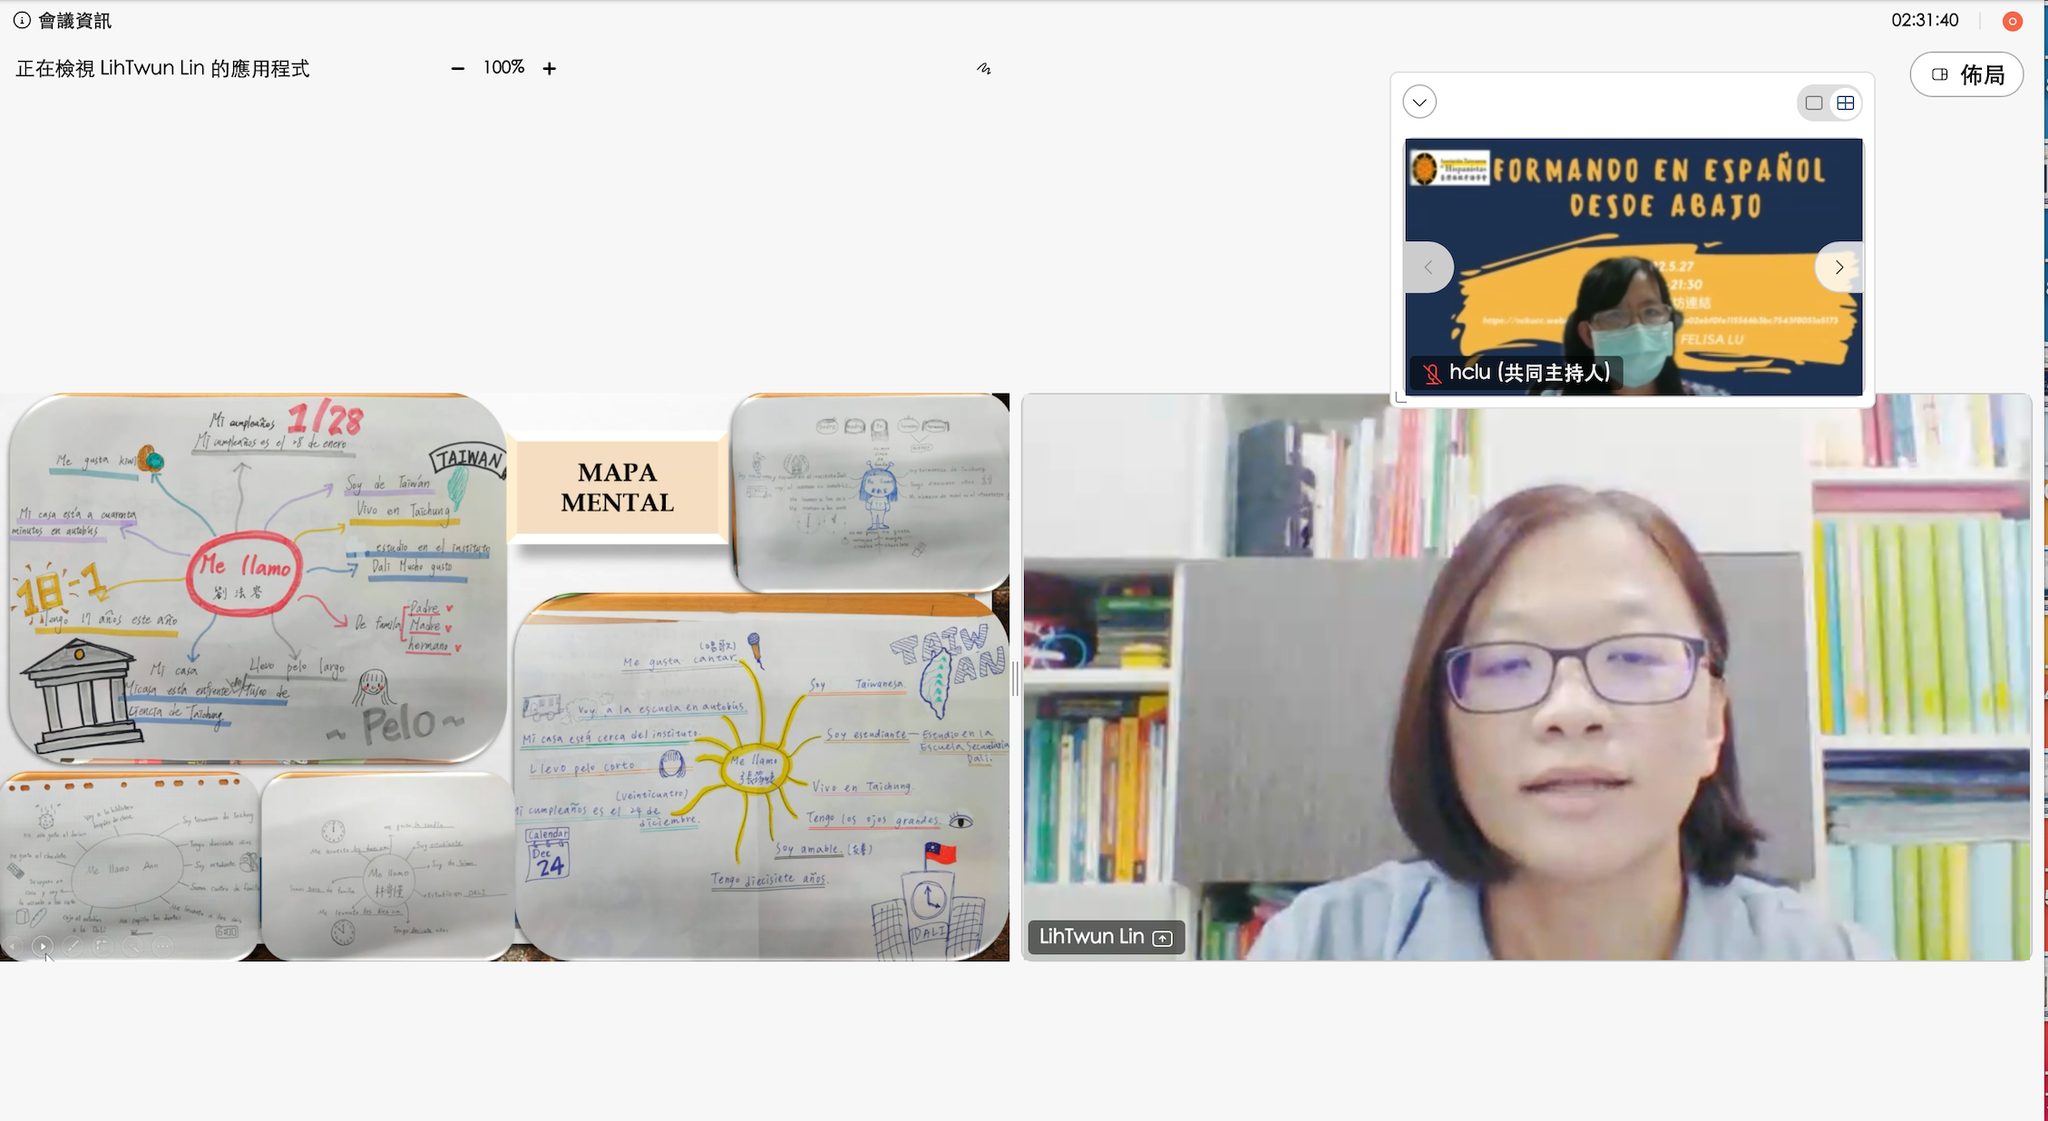Image resolution: width=2048 pixels, height=1121 pixels.
Task: Click hclu's muted microphone icon
Action: click(x=1431, y=374)
